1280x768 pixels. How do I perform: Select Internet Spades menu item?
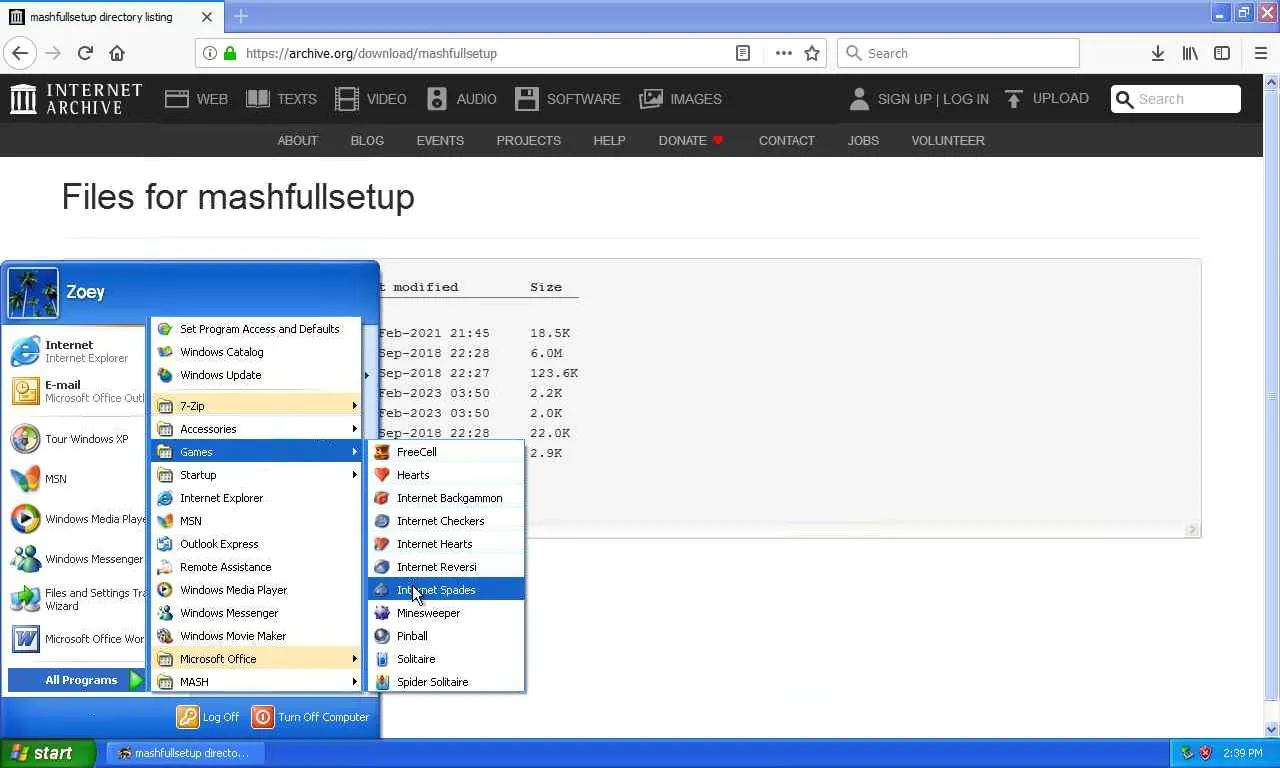click(x=446, y=590)
